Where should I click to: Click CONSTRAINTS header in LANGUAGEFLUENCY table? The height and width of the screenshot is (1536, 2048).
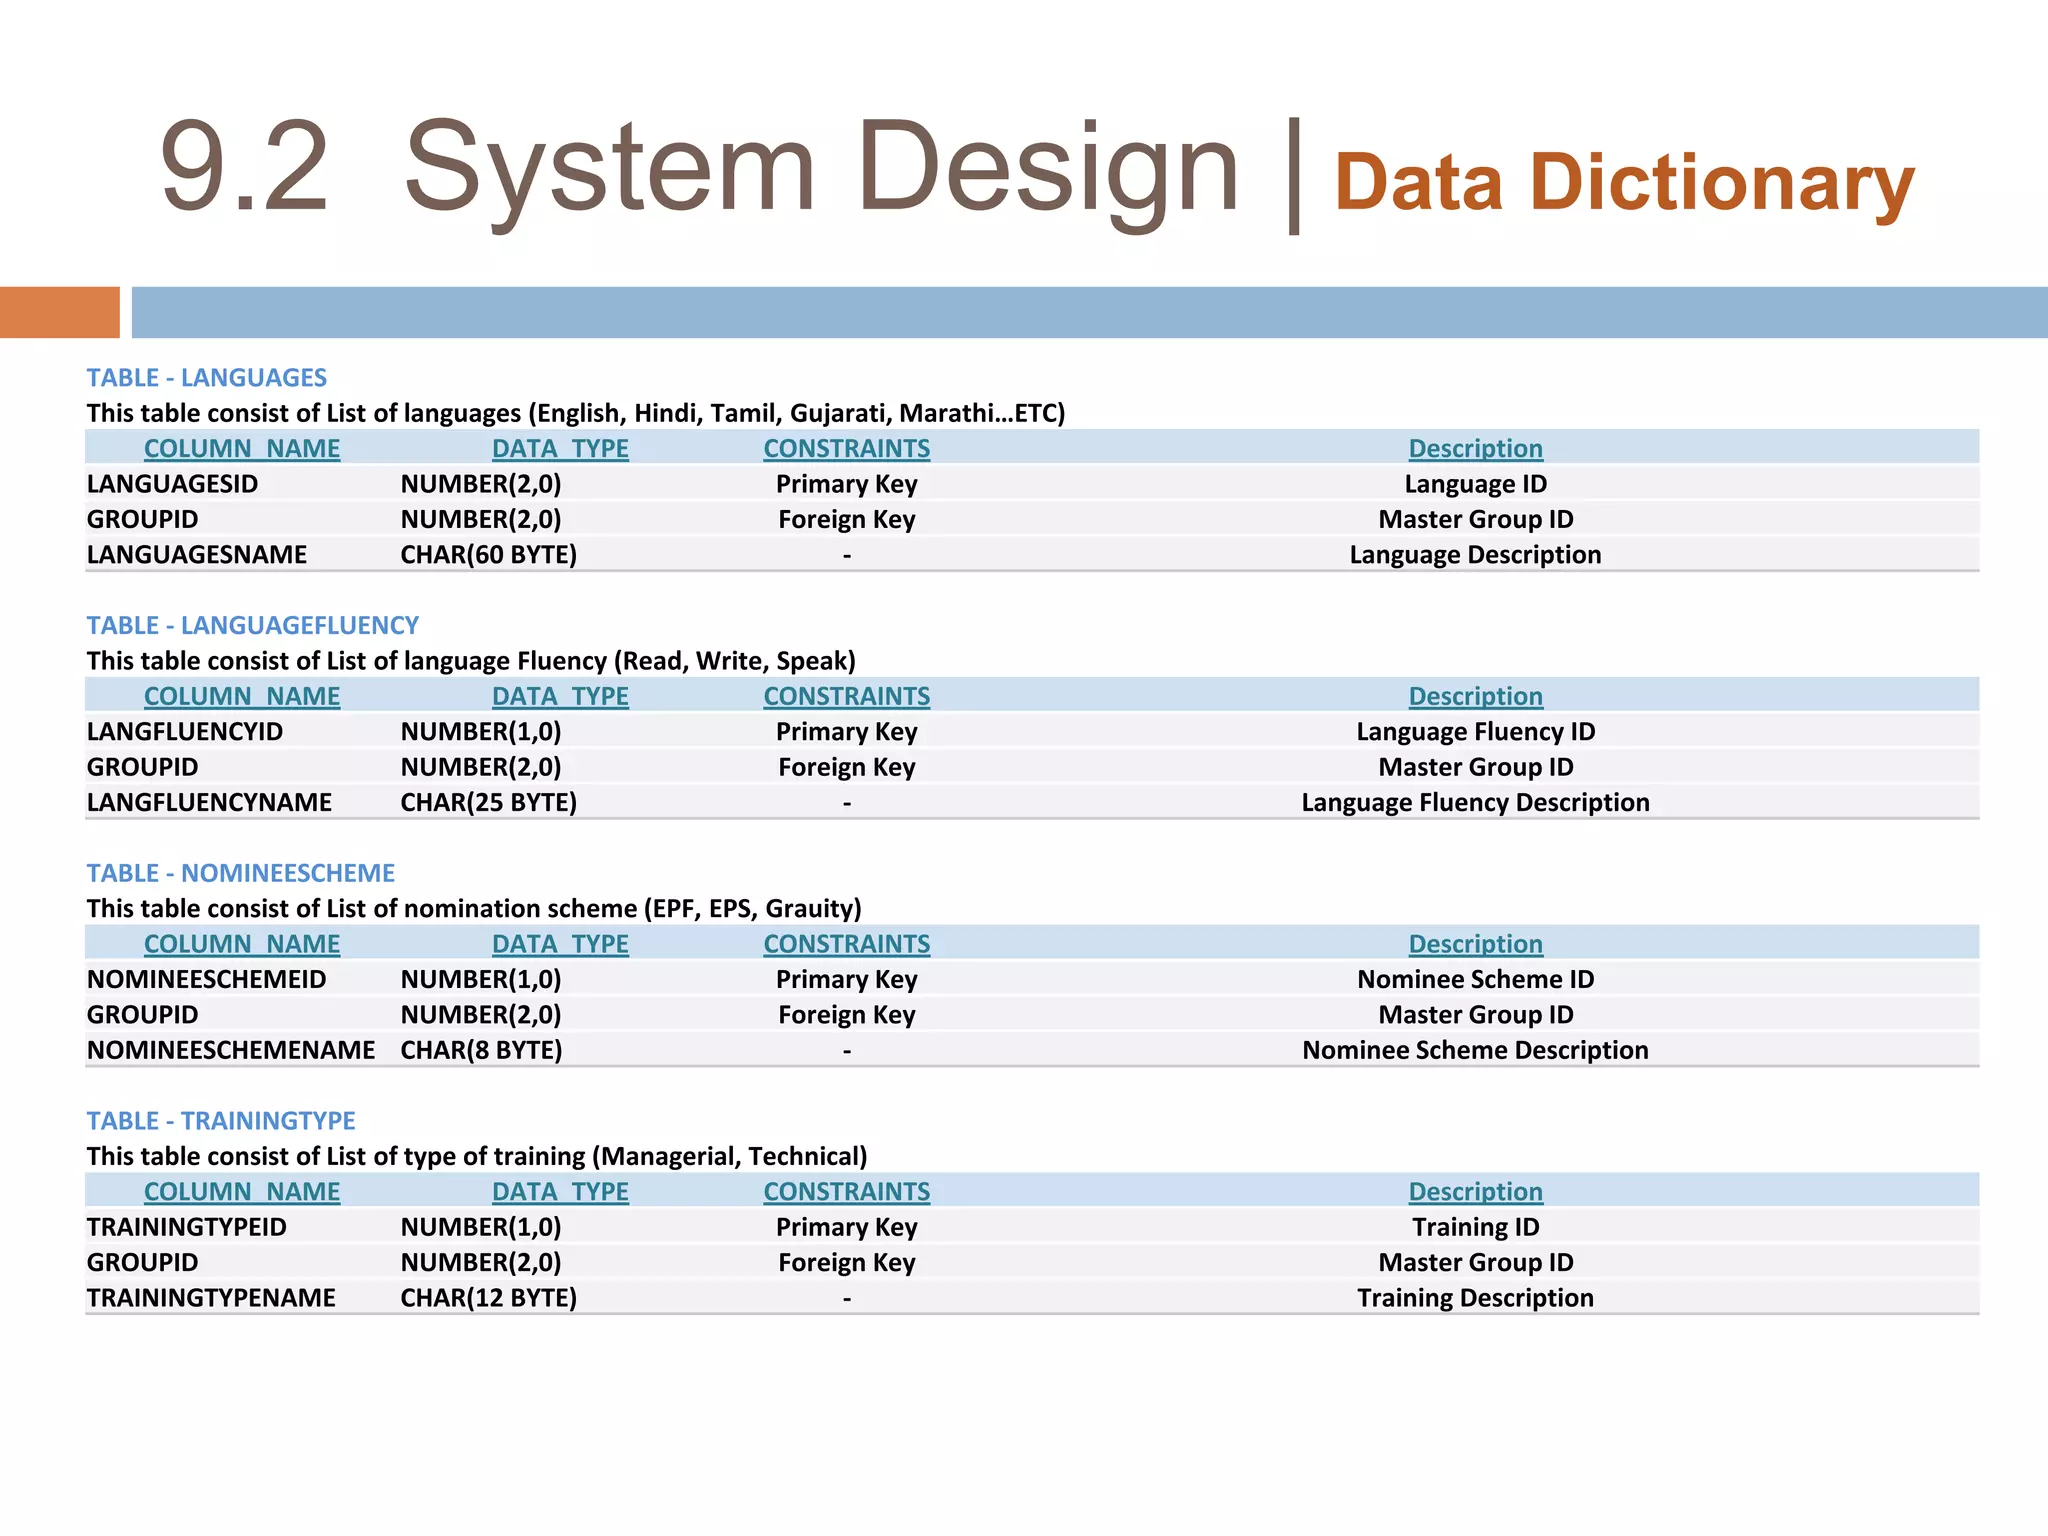(846, 696)
